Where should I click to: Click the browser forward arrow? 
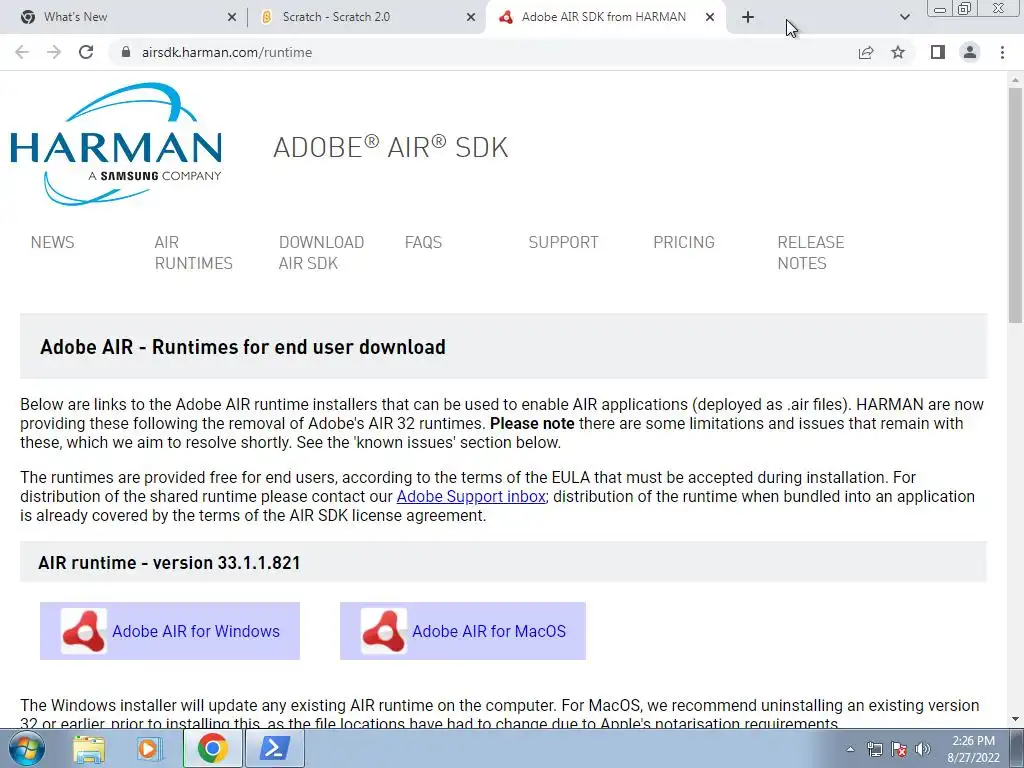pyautogui.click(x=54, y=52)
